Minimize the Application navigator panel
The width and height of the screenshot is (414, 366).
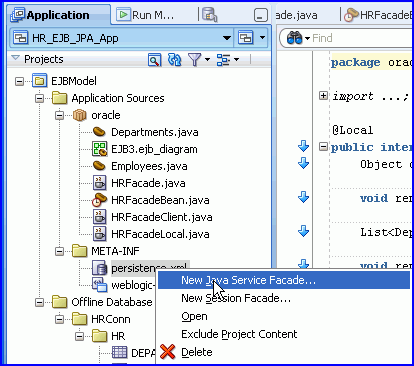click(x=260, y=15)
